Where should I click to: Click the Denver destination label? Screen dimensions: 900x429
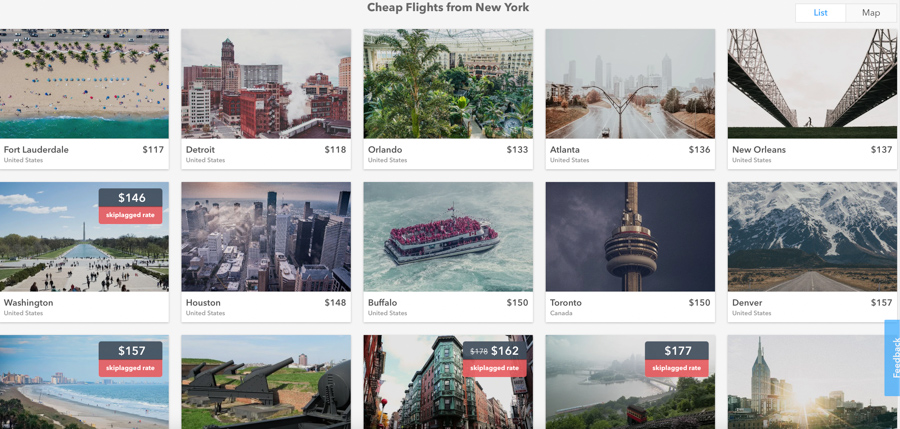coord(747,303)
